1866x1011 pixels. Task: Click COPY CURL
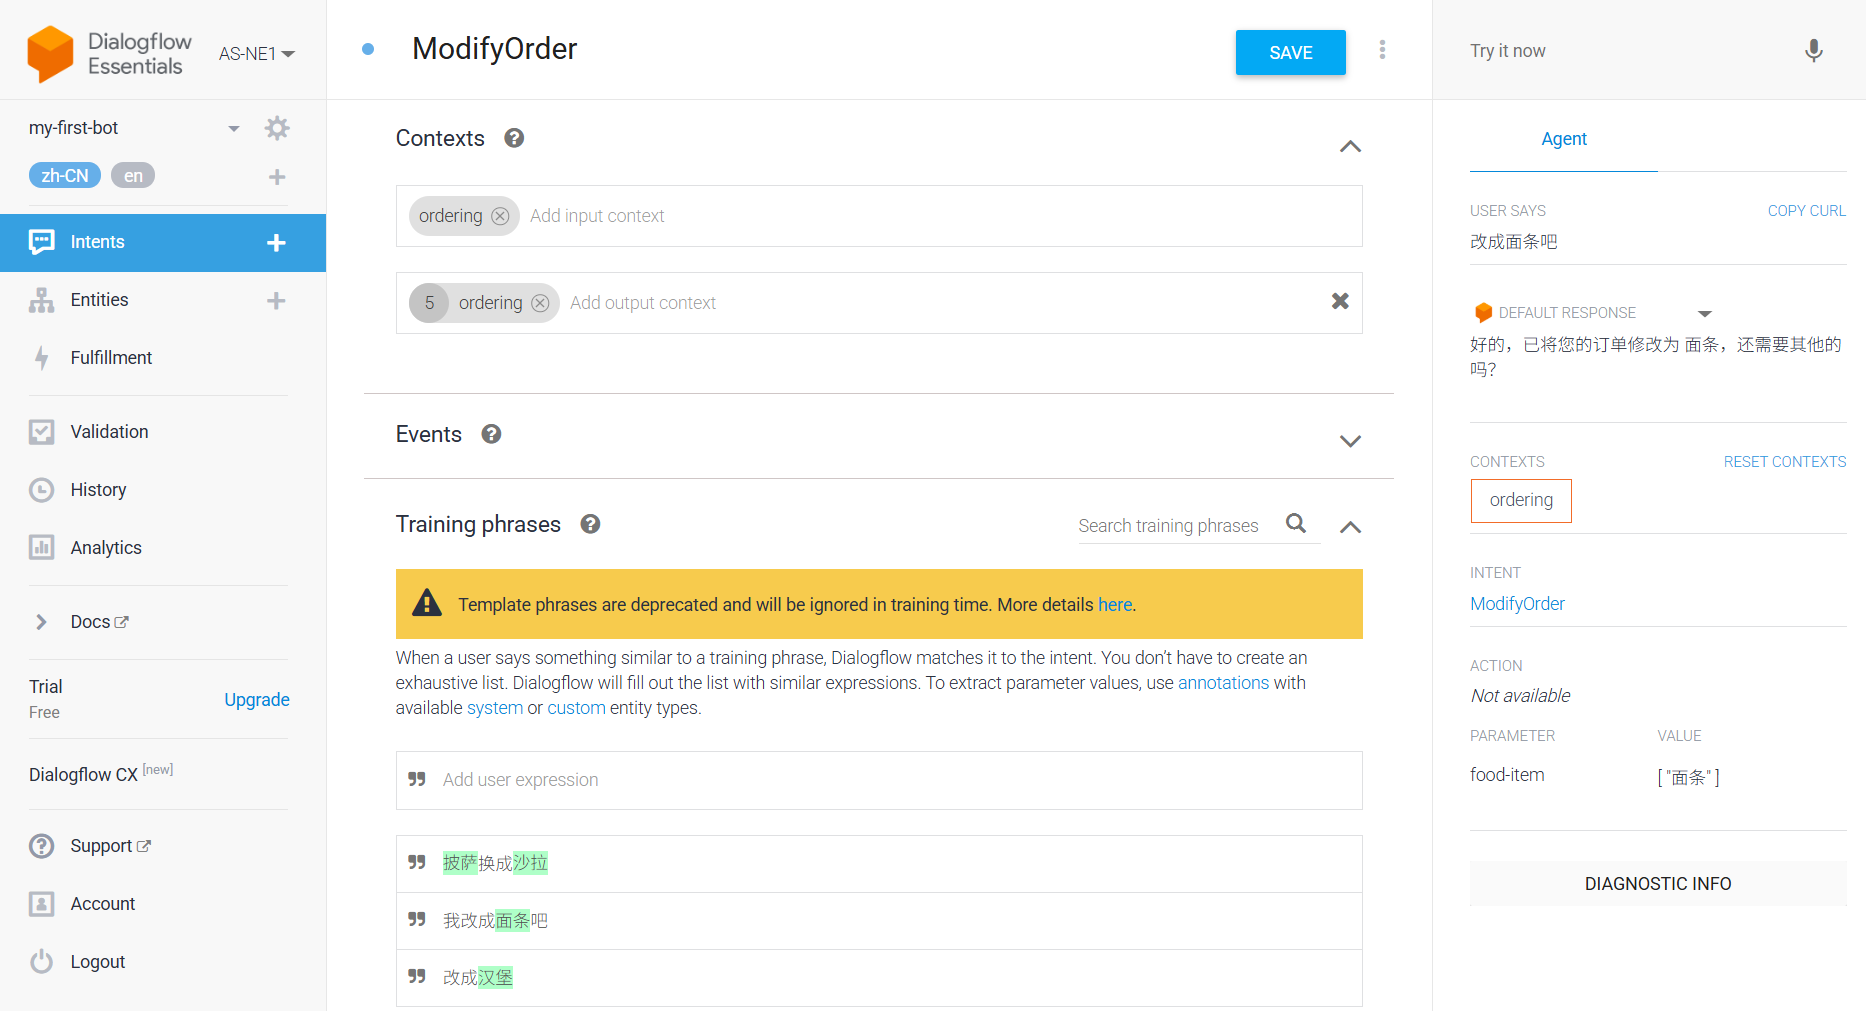click(x=1807, y=211)
